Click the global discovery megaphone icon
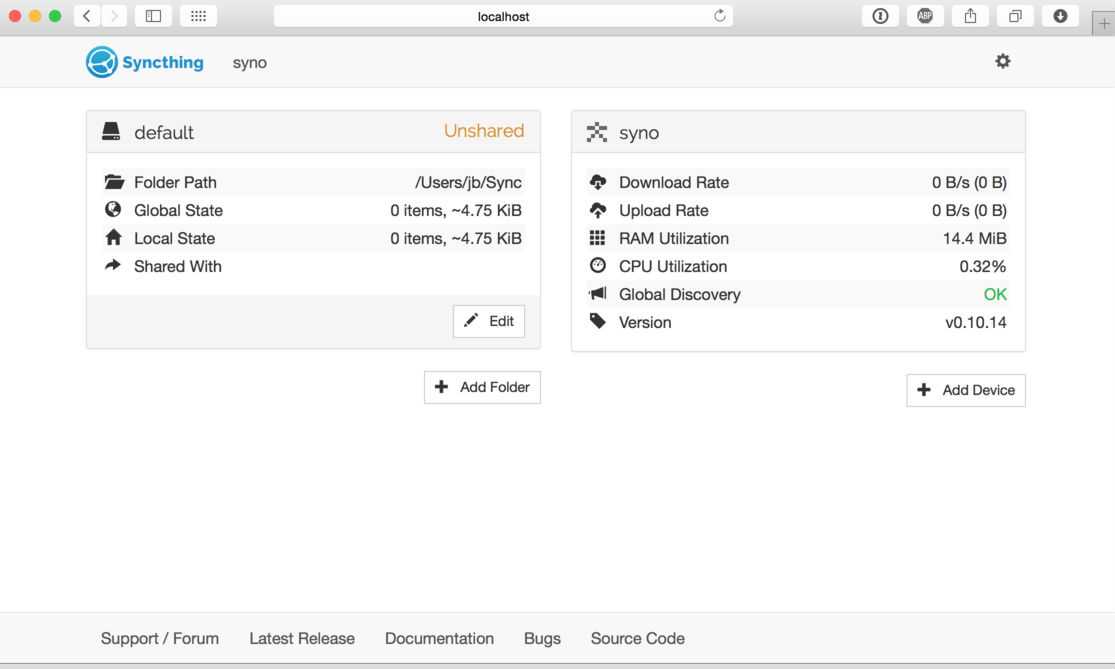1115x669 pixels. (x=598, y=293)
